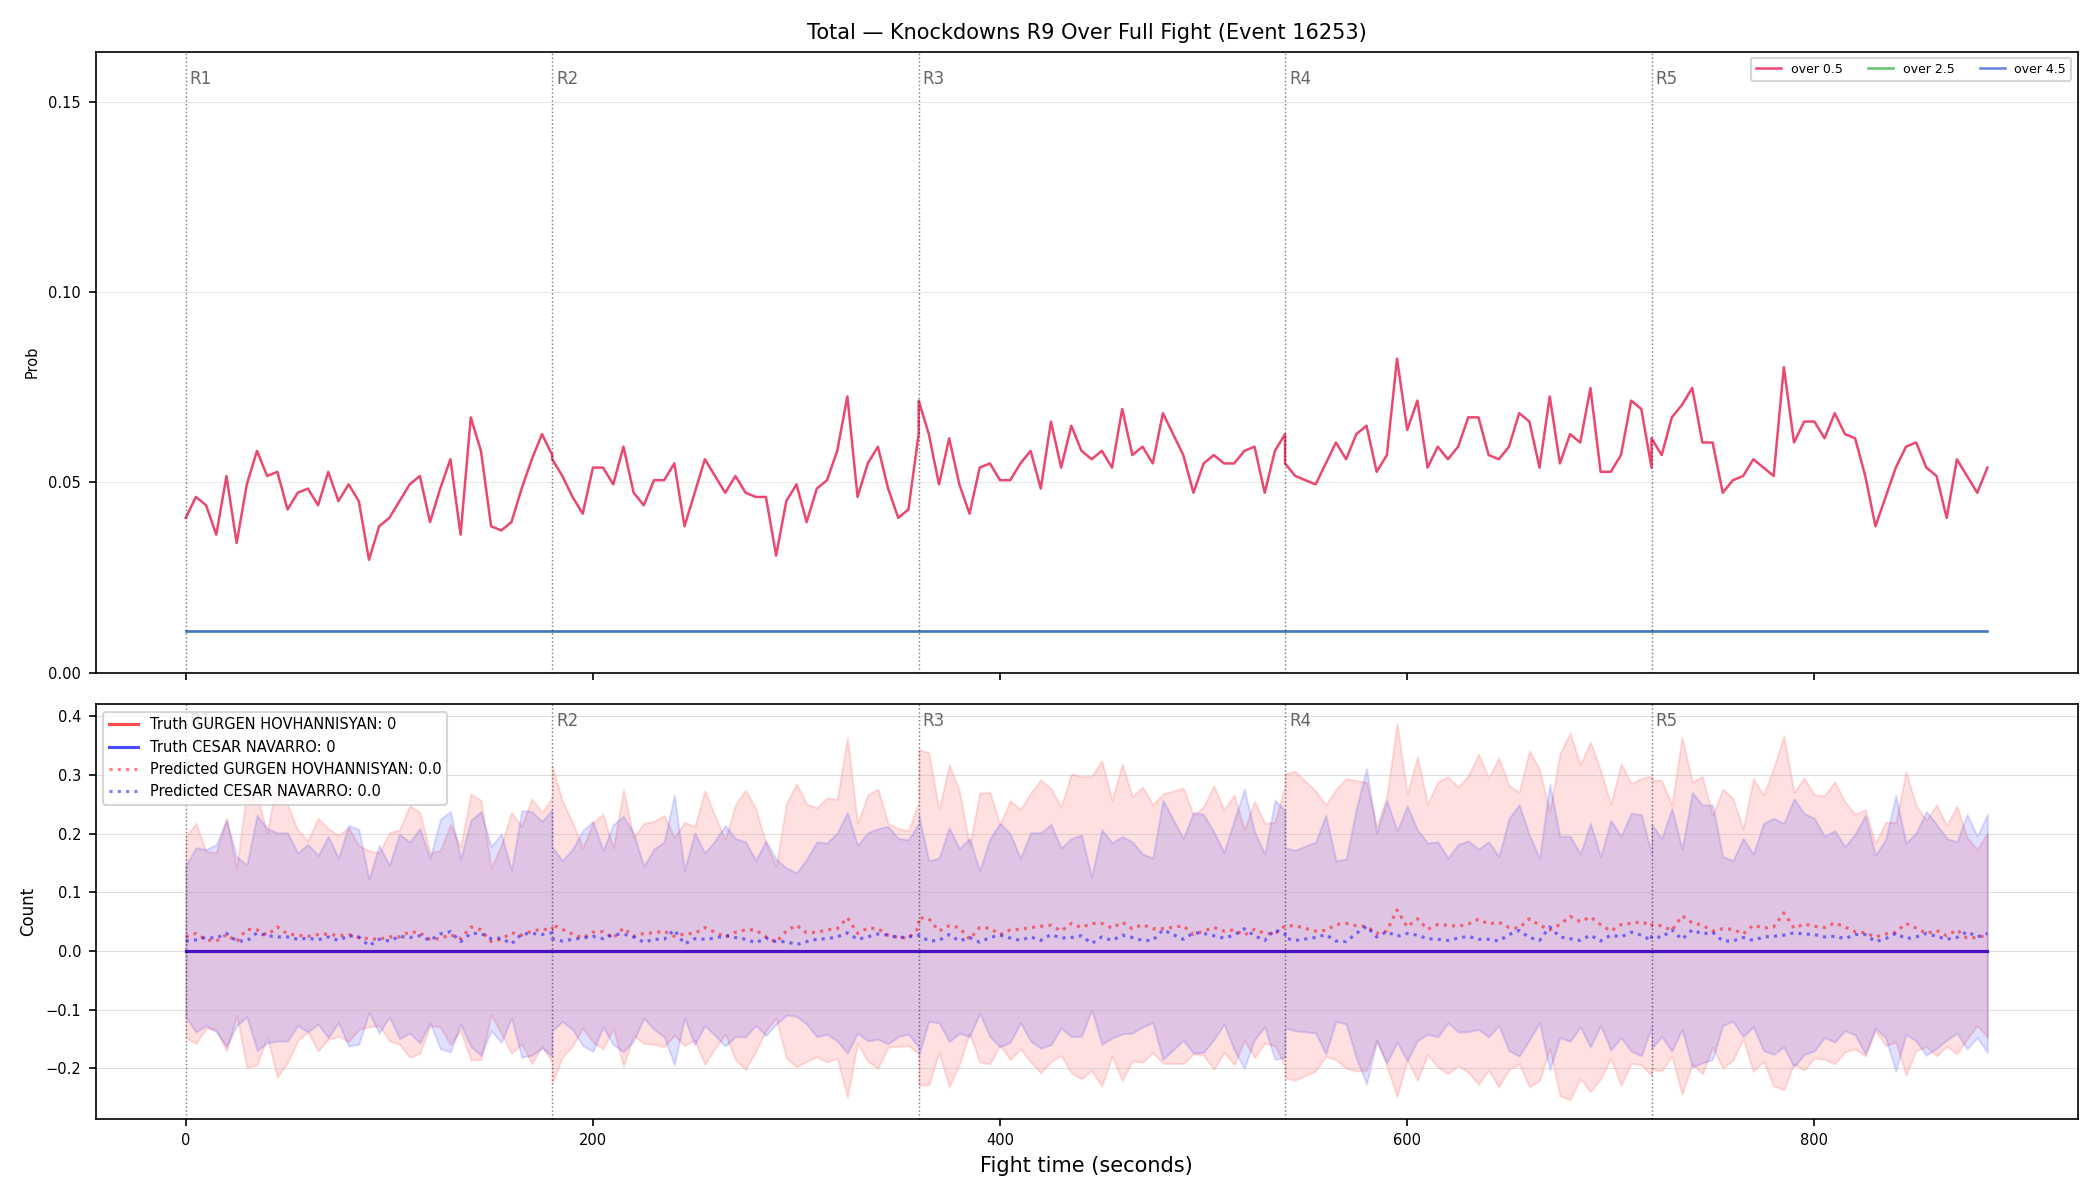Click the R4 round label in the top chart
This screenshot has width=2100, height=1200.
click(1300, 78)
